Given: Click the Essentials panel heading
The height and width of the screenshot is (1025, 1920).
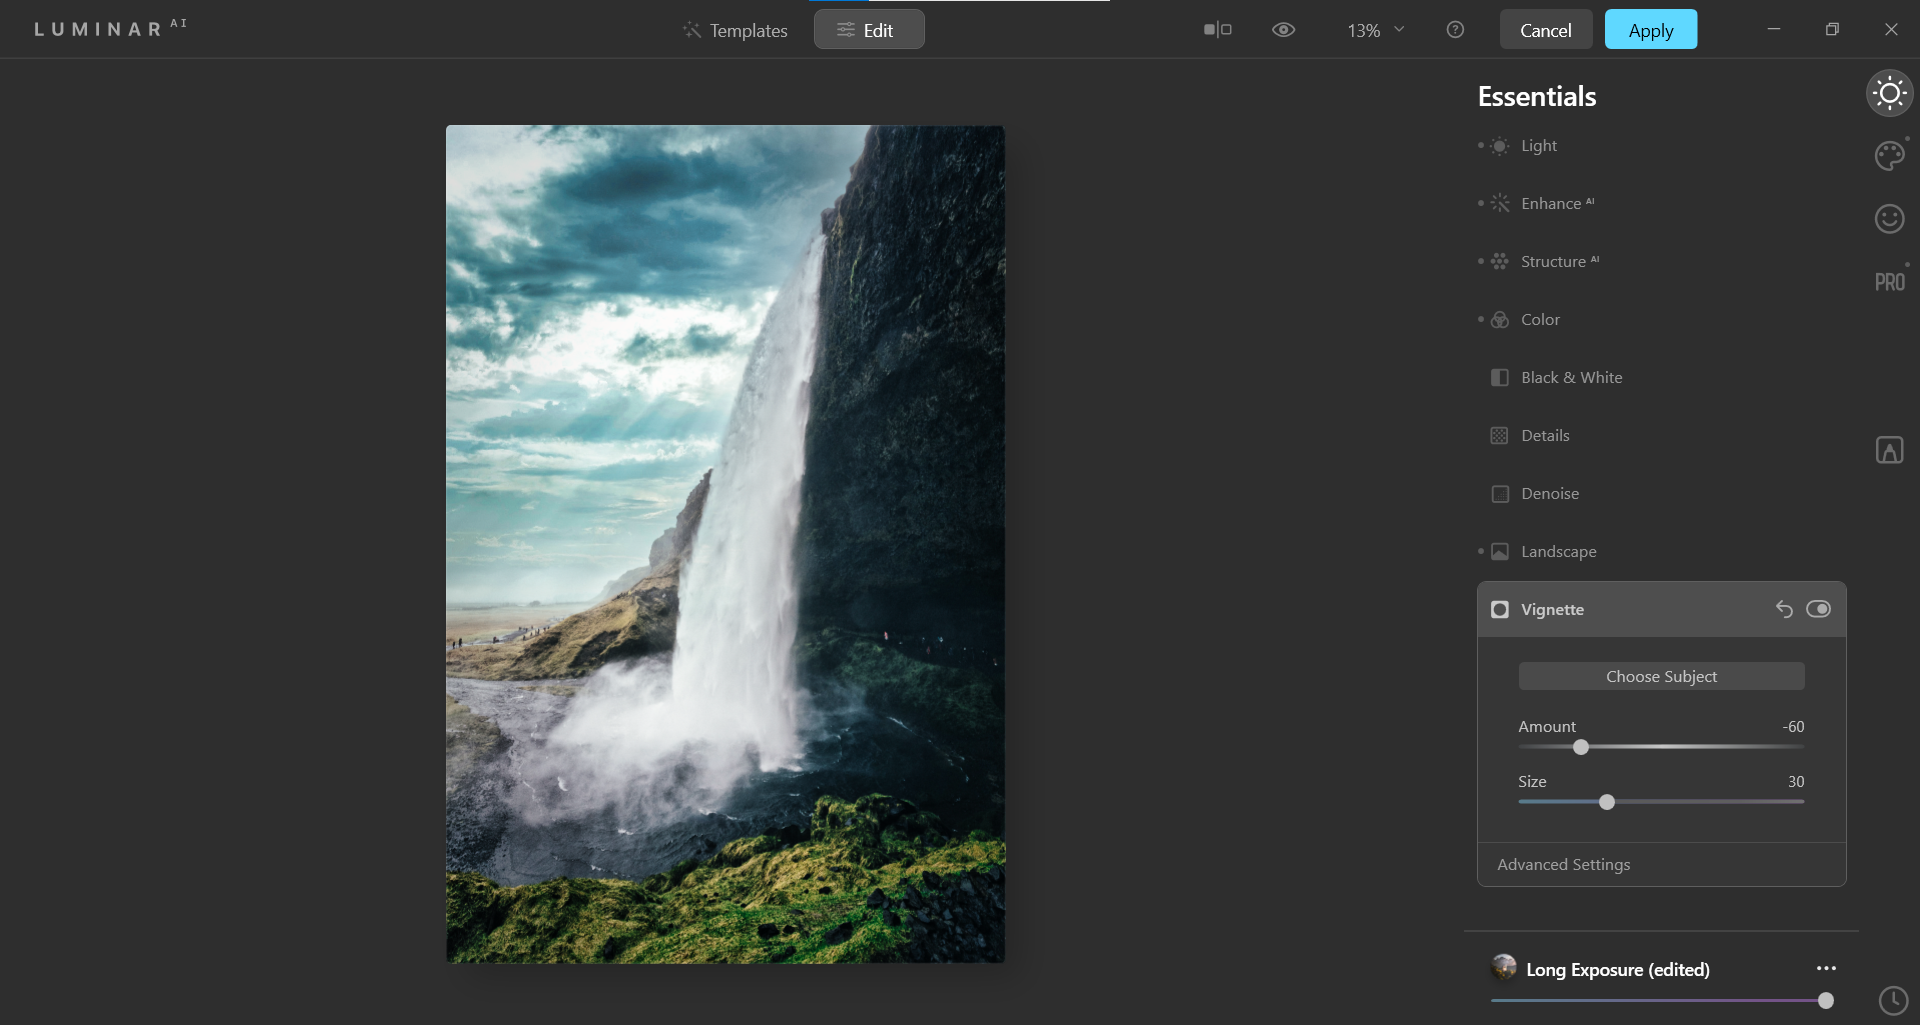Looking at the screenshot, I should tap(1537, 96).
